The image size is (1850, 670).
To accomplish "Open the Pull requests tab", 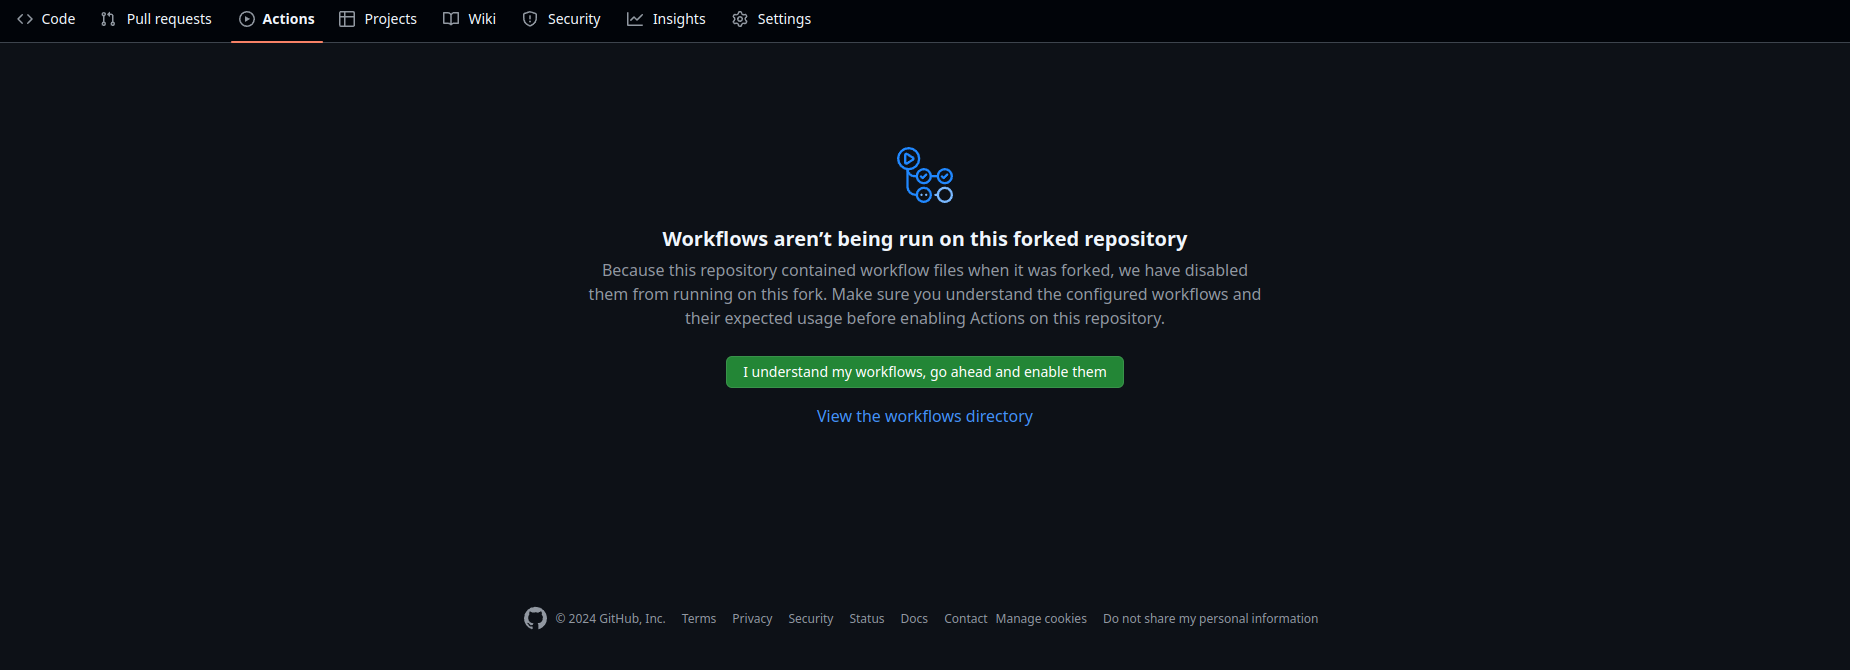I will [x=156, y=19].
